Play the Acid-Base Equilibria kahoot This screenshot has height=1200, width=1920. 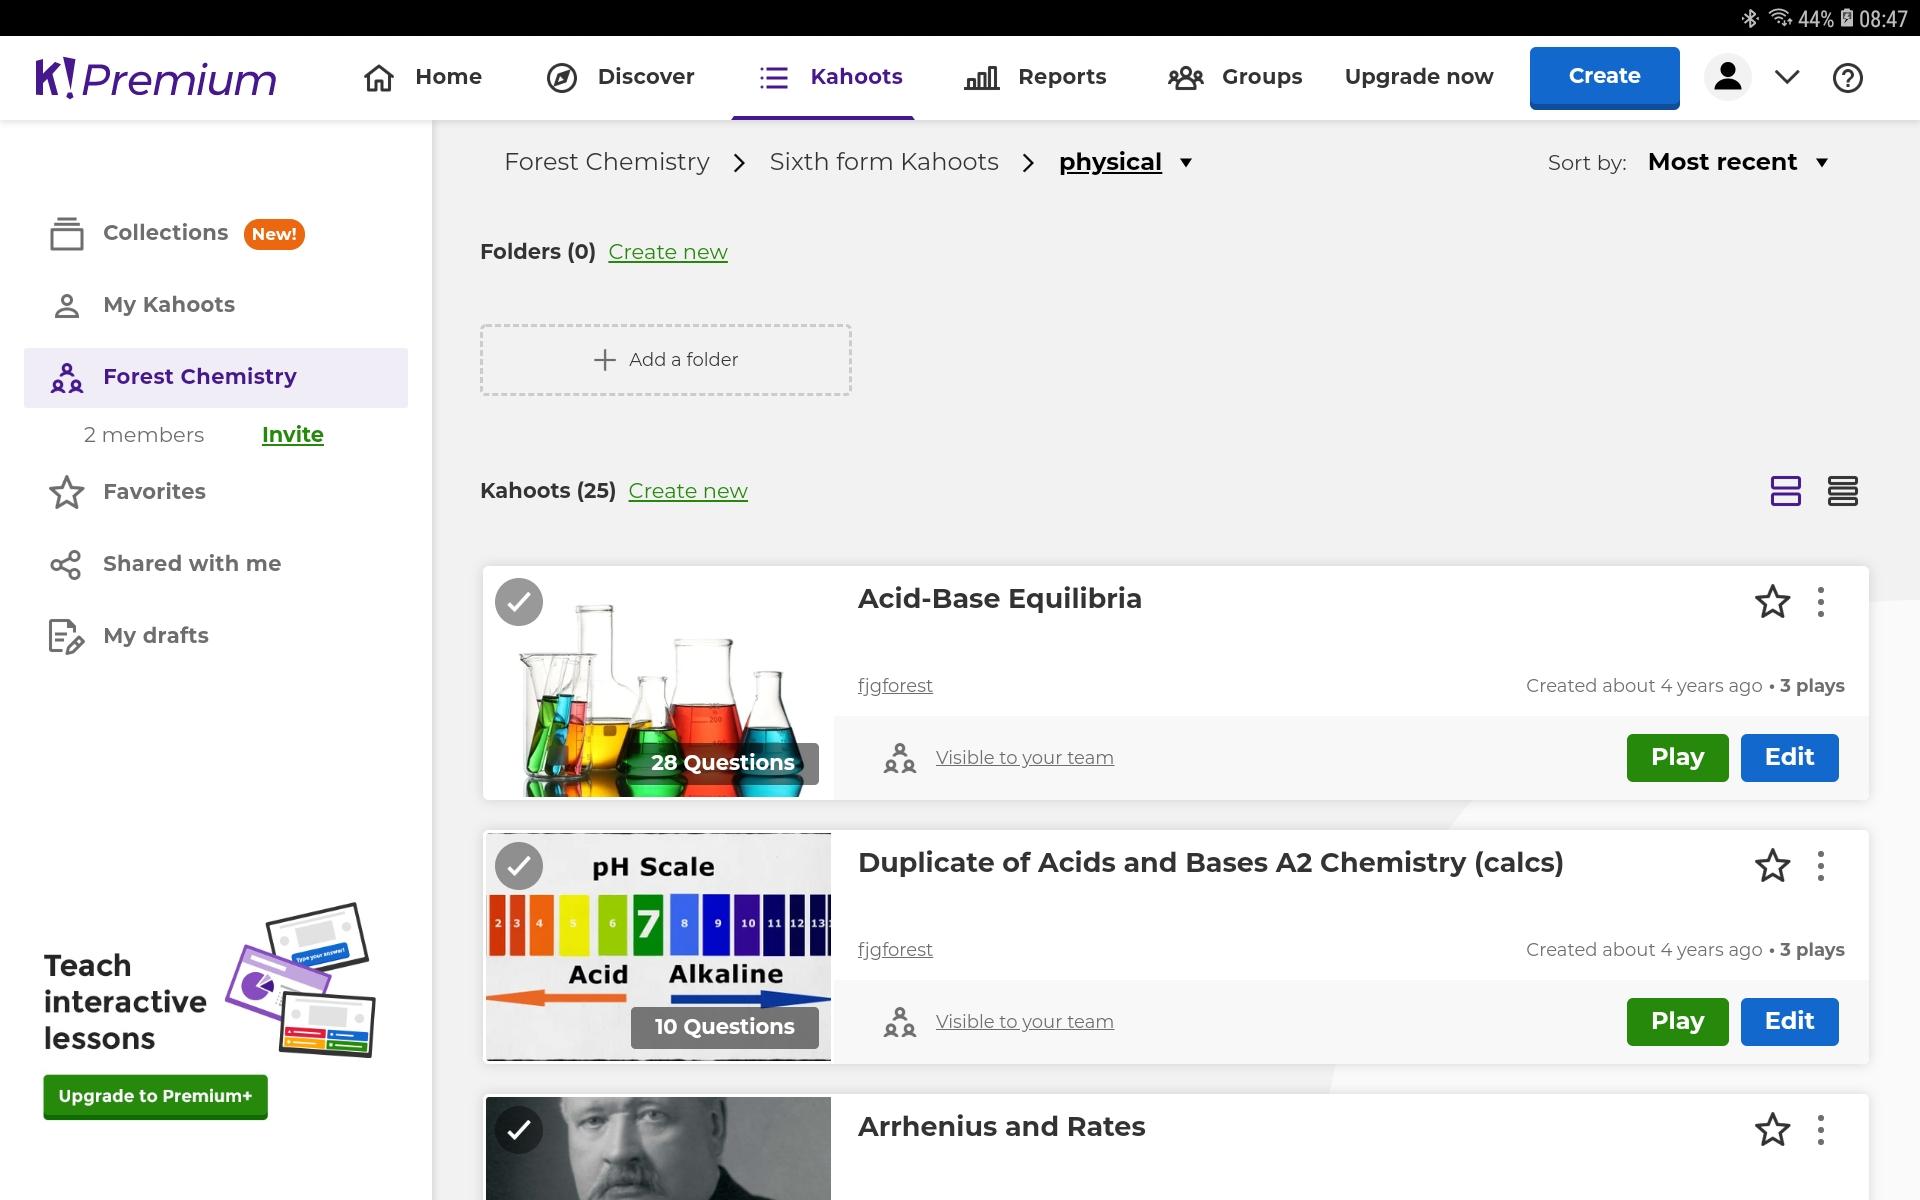point(1677,757)
